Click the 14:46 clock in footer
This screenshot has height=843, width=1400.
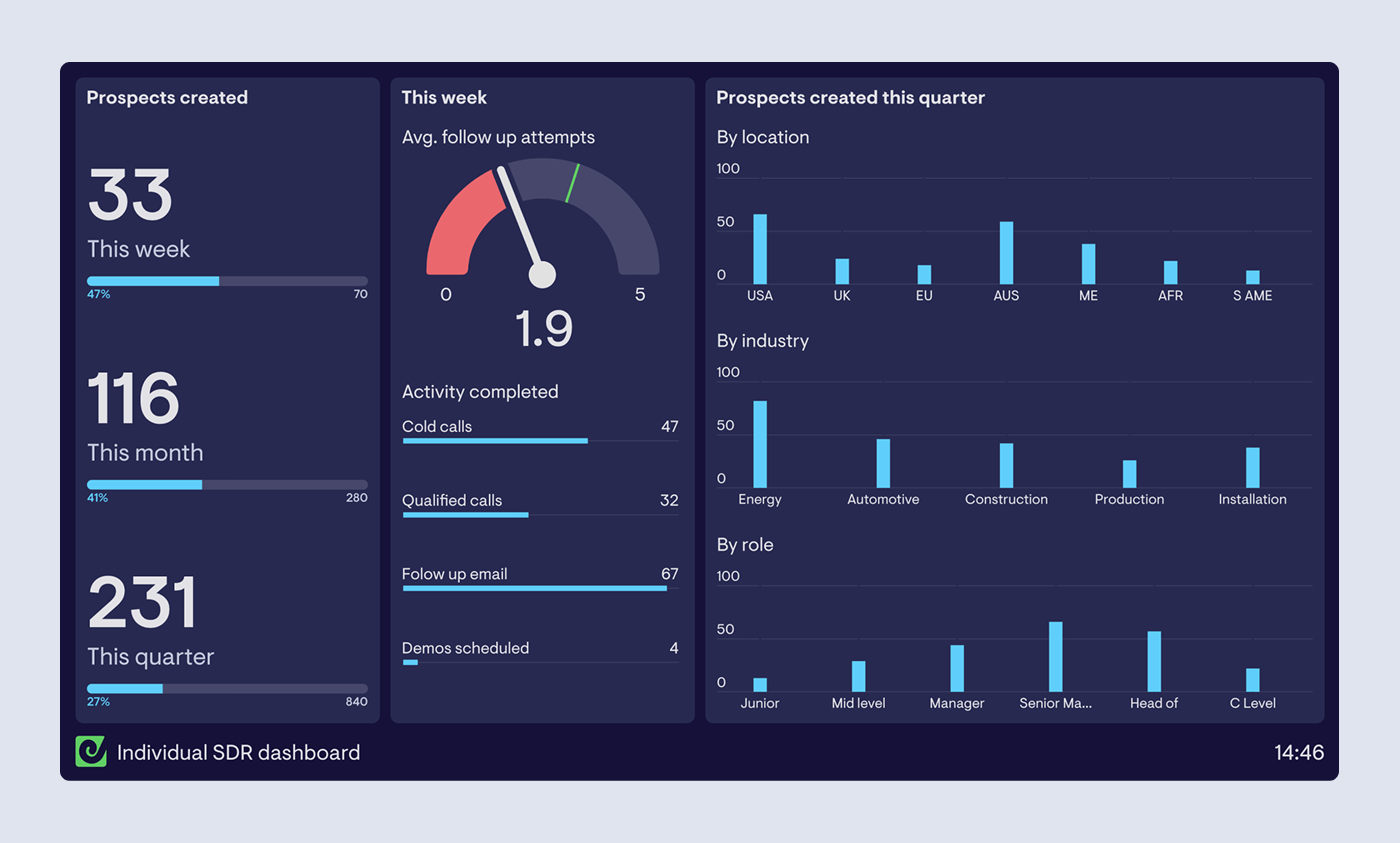tap(1299, 753)
